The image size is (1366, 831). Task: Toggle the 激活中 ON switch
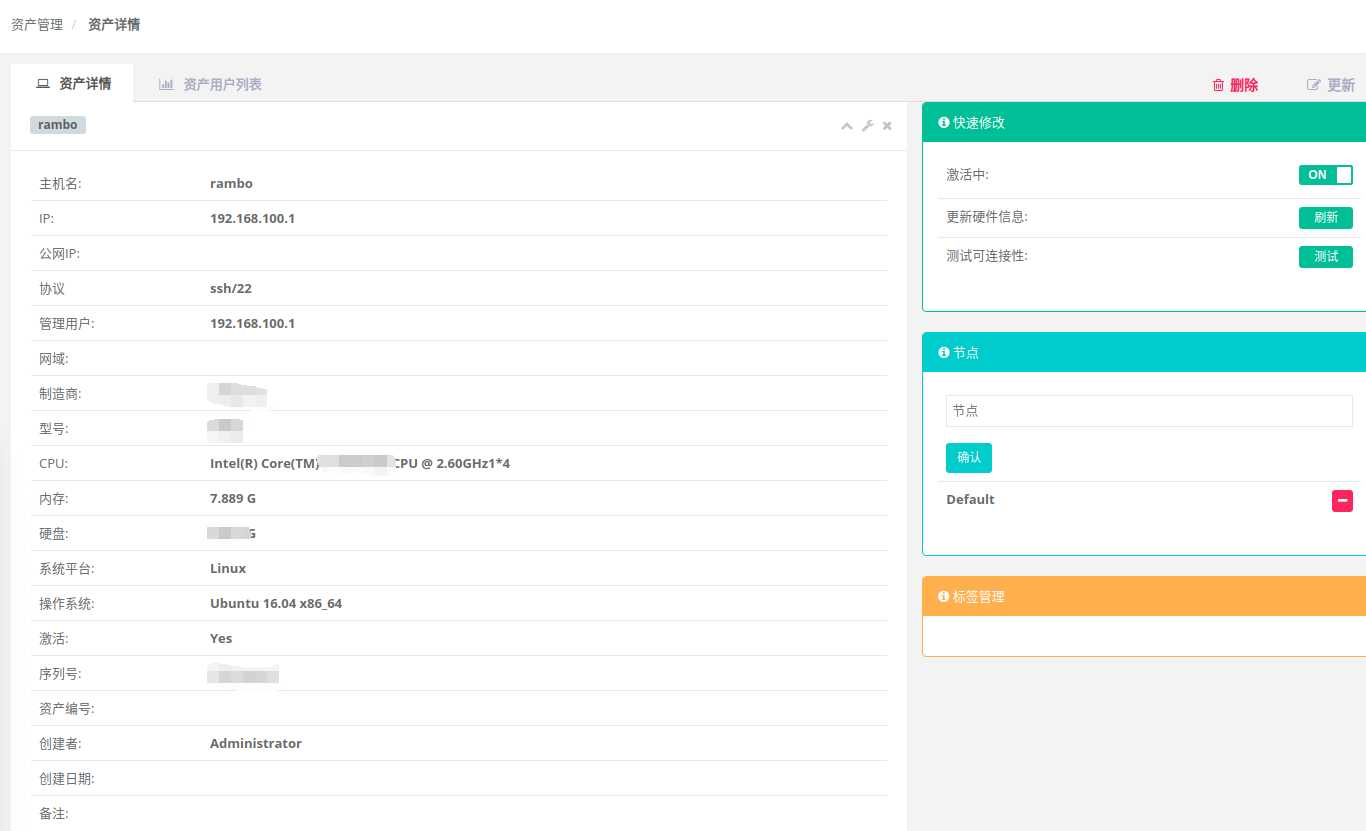(1326, 175)
